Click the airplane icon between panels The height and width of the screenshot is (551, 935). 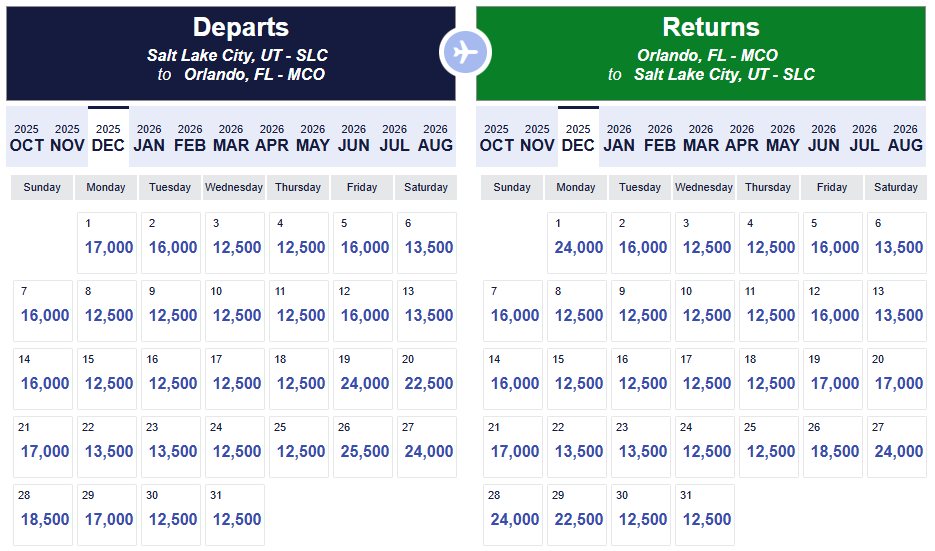(x=465, y=51)
